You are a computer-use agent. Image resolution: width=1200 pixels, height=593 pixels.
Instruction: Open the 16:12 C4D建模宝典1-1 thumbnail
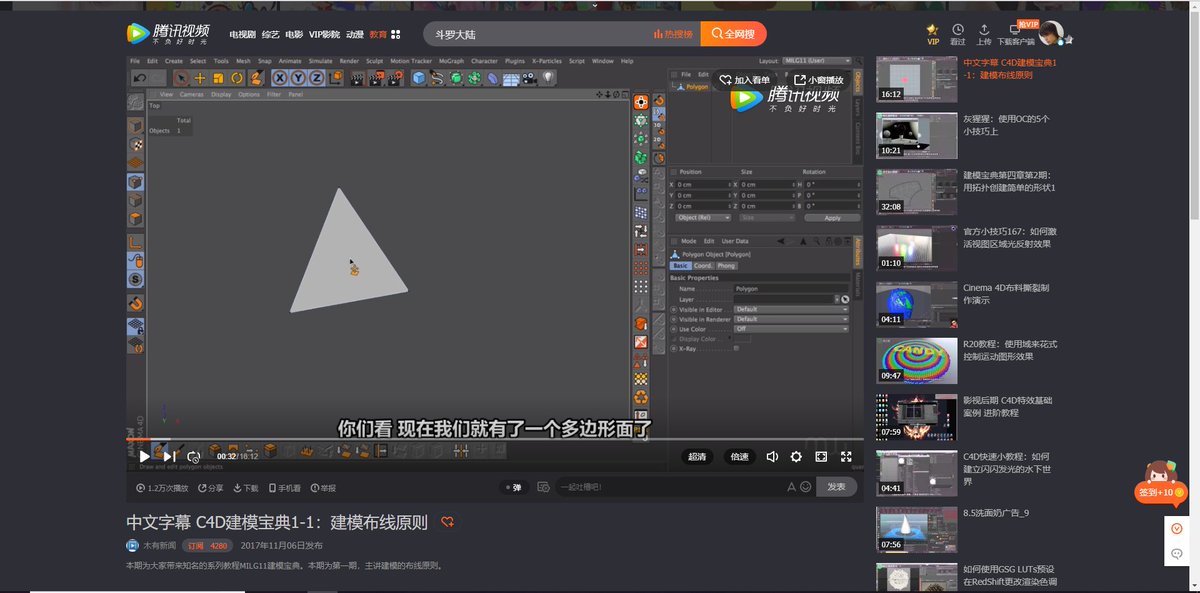pyautogui.click(x=917, y=79)
